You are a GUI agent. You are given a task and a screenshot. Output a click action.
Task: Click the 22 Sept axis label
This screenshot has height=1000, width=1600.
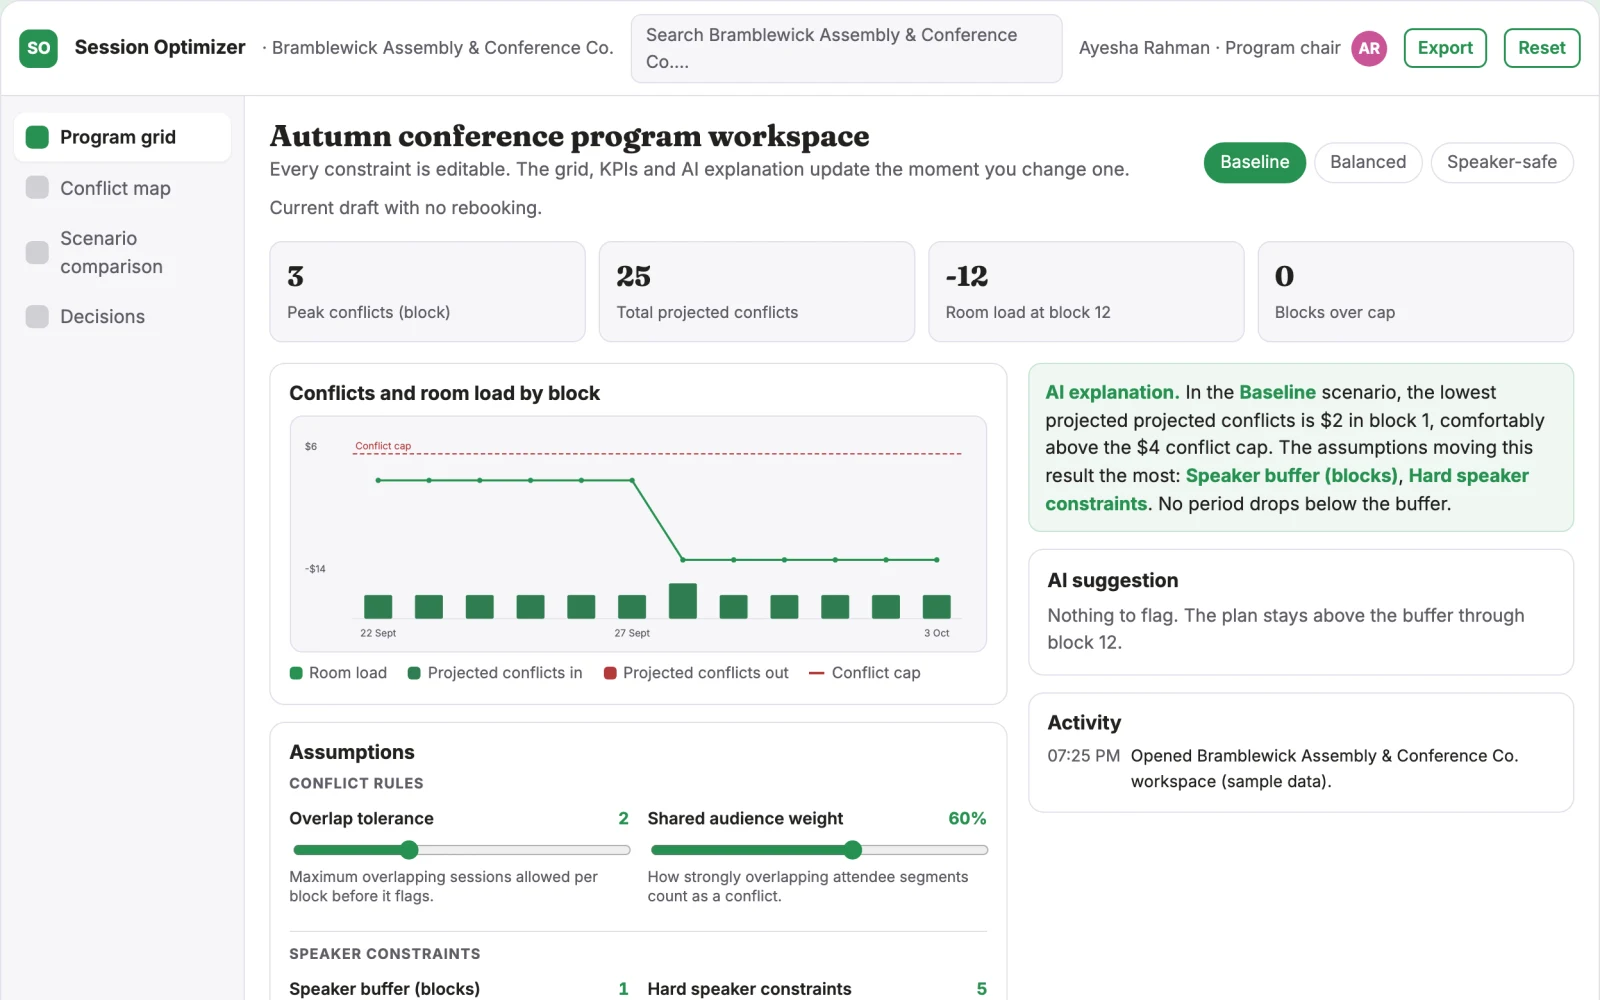(378, 633)
